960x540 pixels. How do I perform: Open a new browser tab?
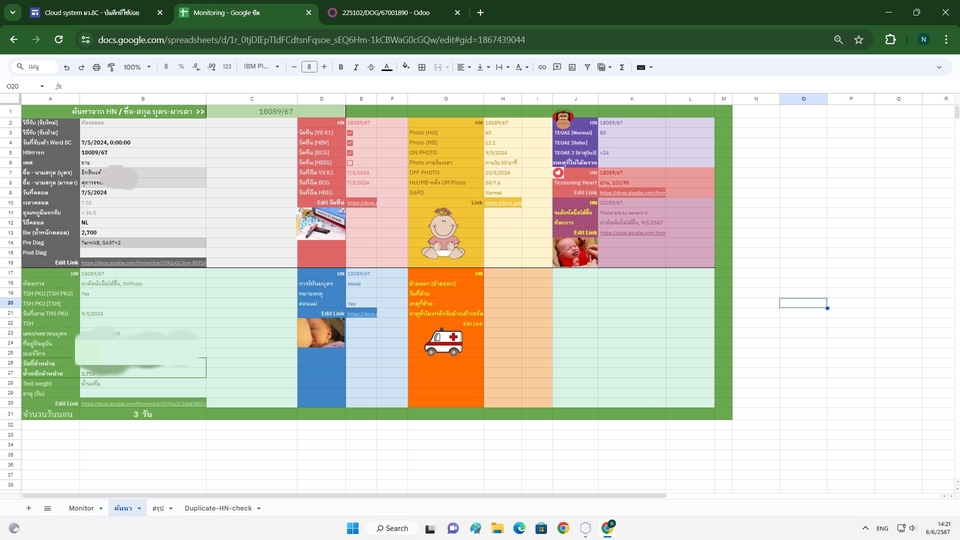point(480,12)
